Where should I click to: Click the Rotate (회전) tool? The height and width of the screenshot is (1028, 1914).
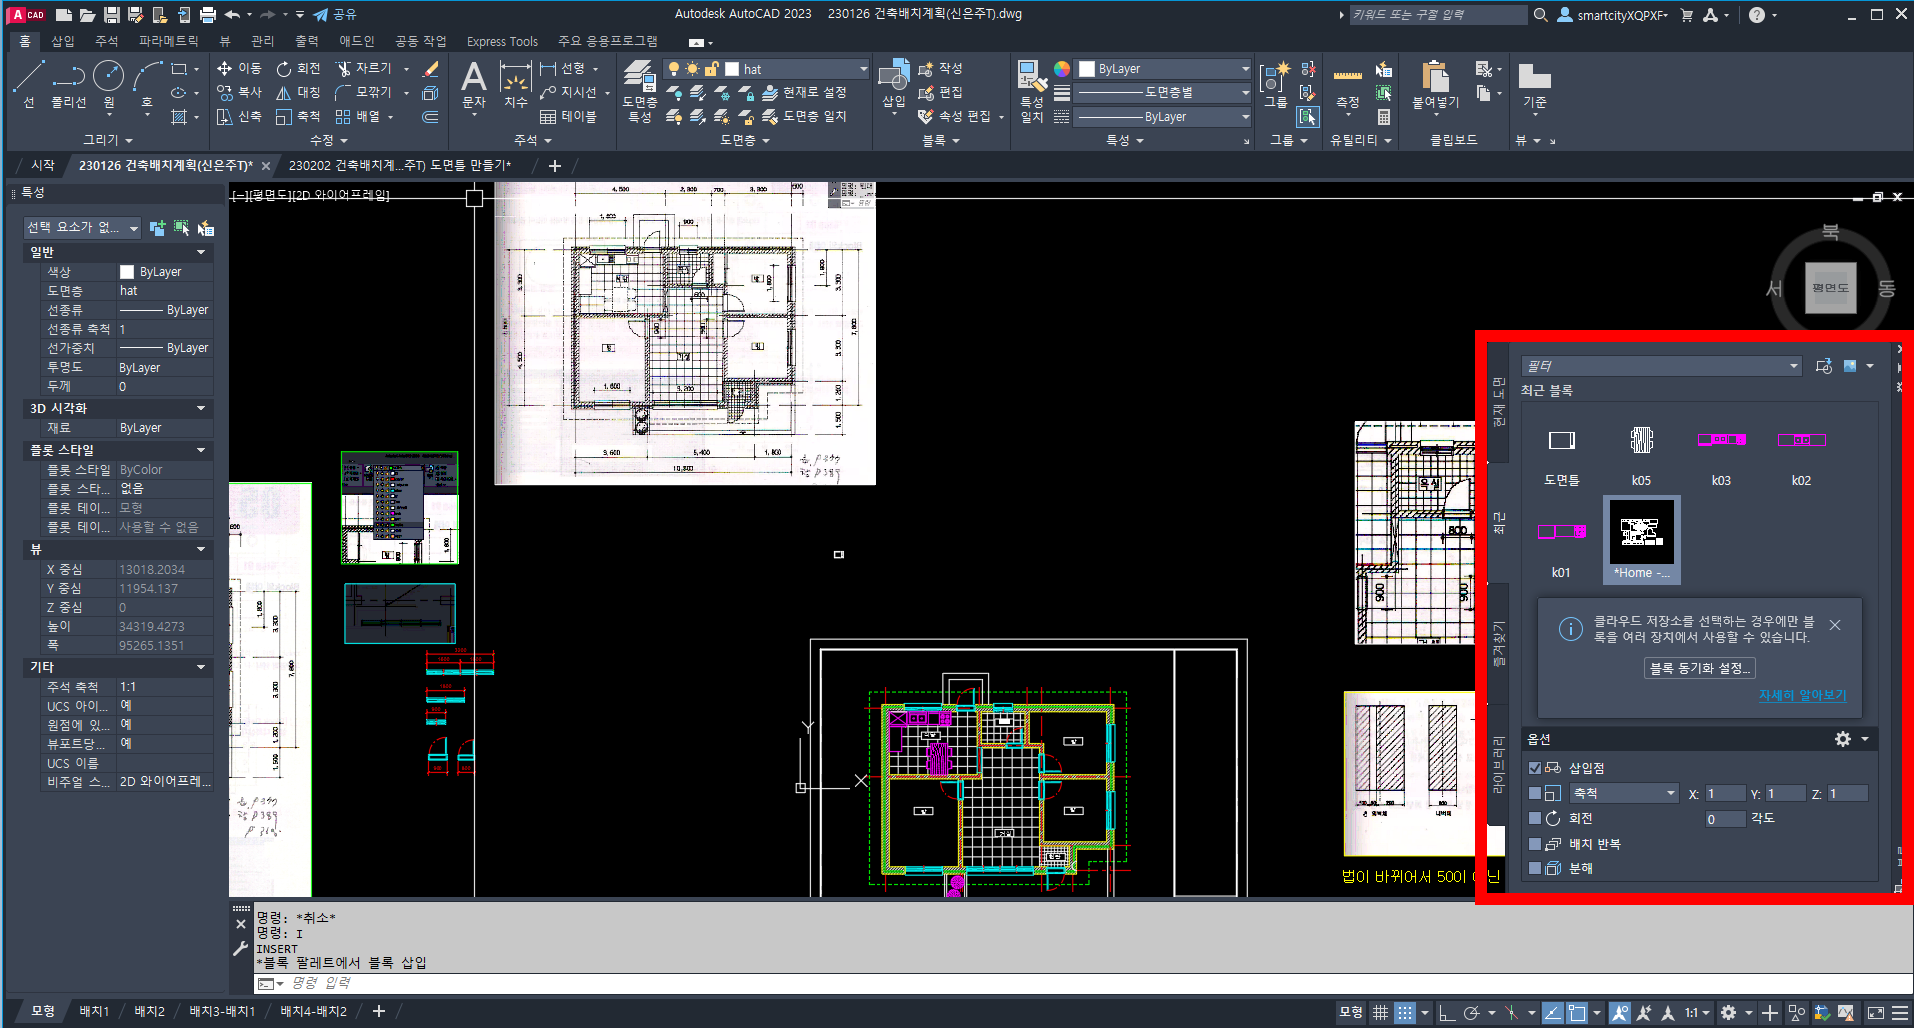[x=299, y=68]
